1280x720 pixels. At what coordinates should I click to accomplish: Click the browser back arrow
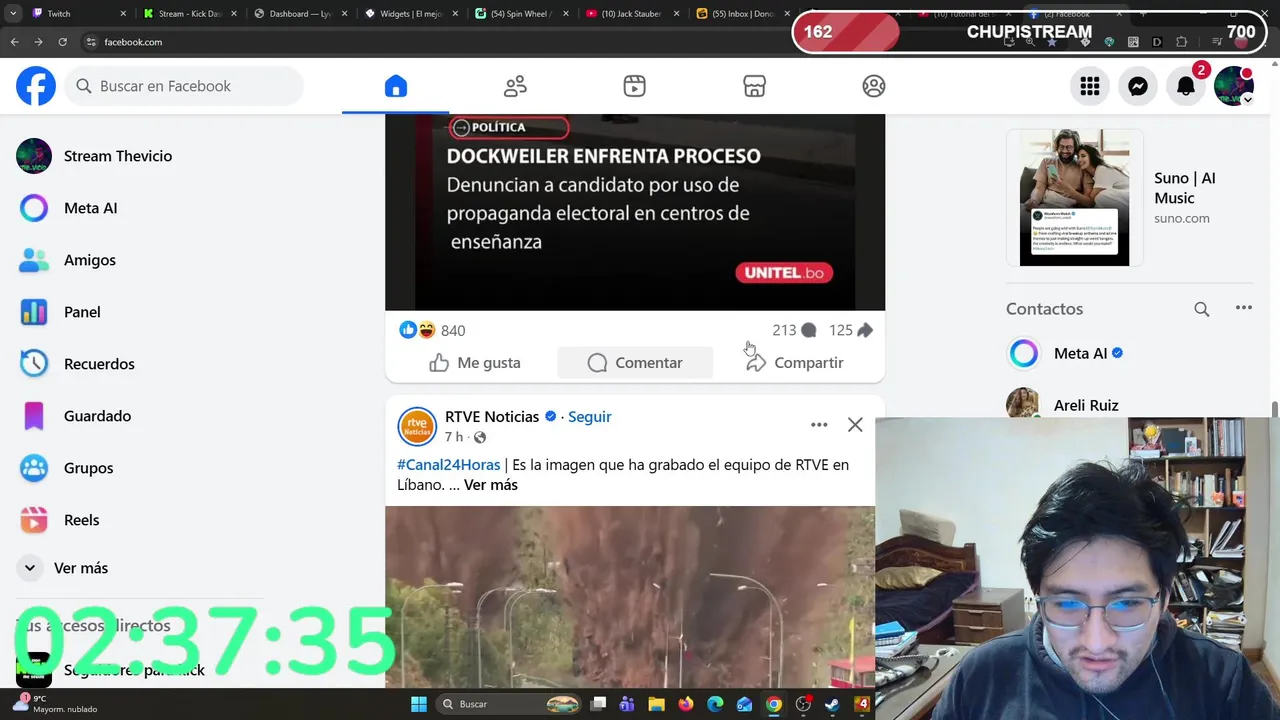tap(14, 42)
